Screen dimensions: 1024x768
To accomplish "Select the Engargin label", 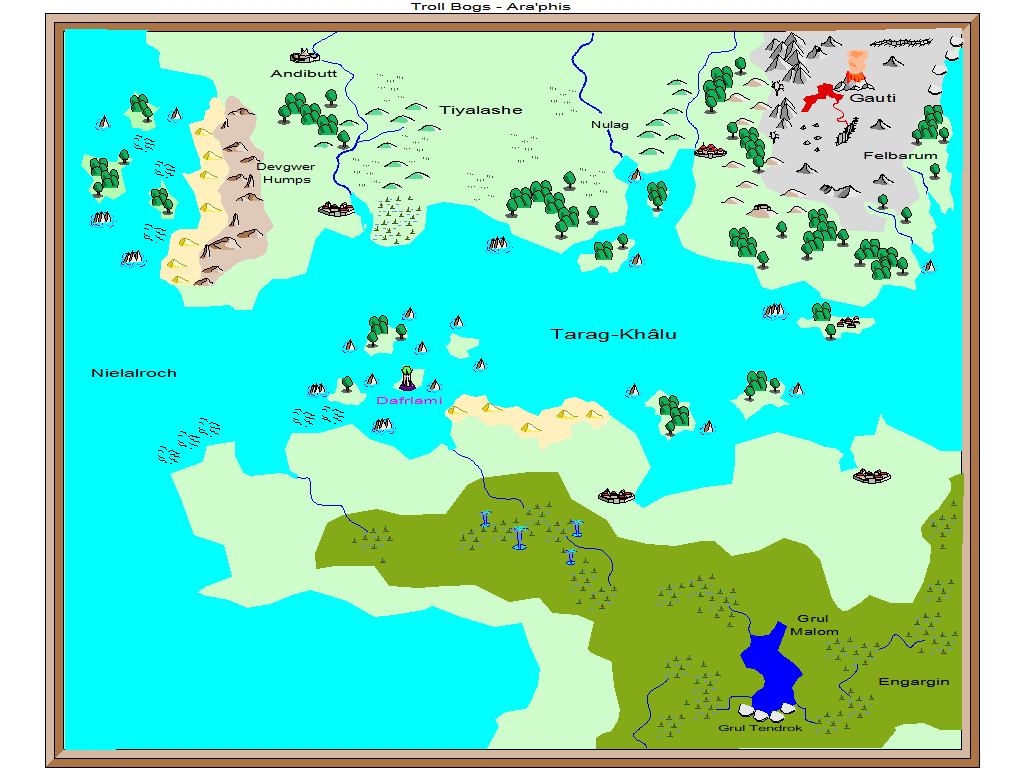I will point(914,682).
